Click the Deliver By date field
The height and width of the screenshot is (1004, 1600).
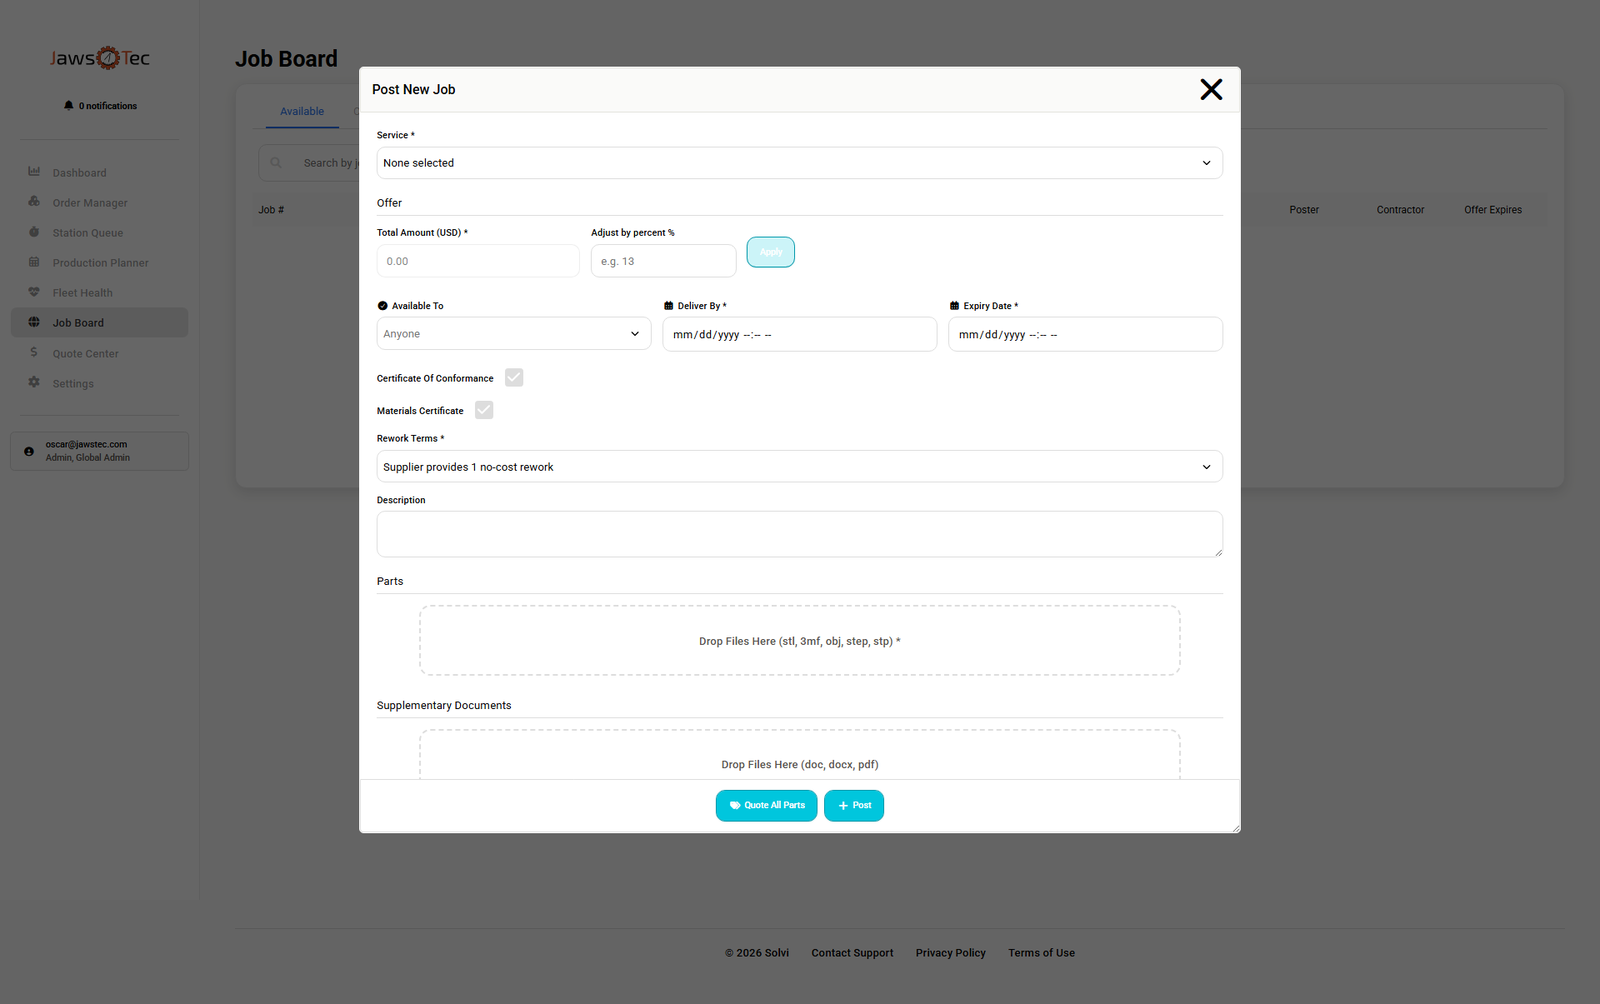(x=800, y=334)
